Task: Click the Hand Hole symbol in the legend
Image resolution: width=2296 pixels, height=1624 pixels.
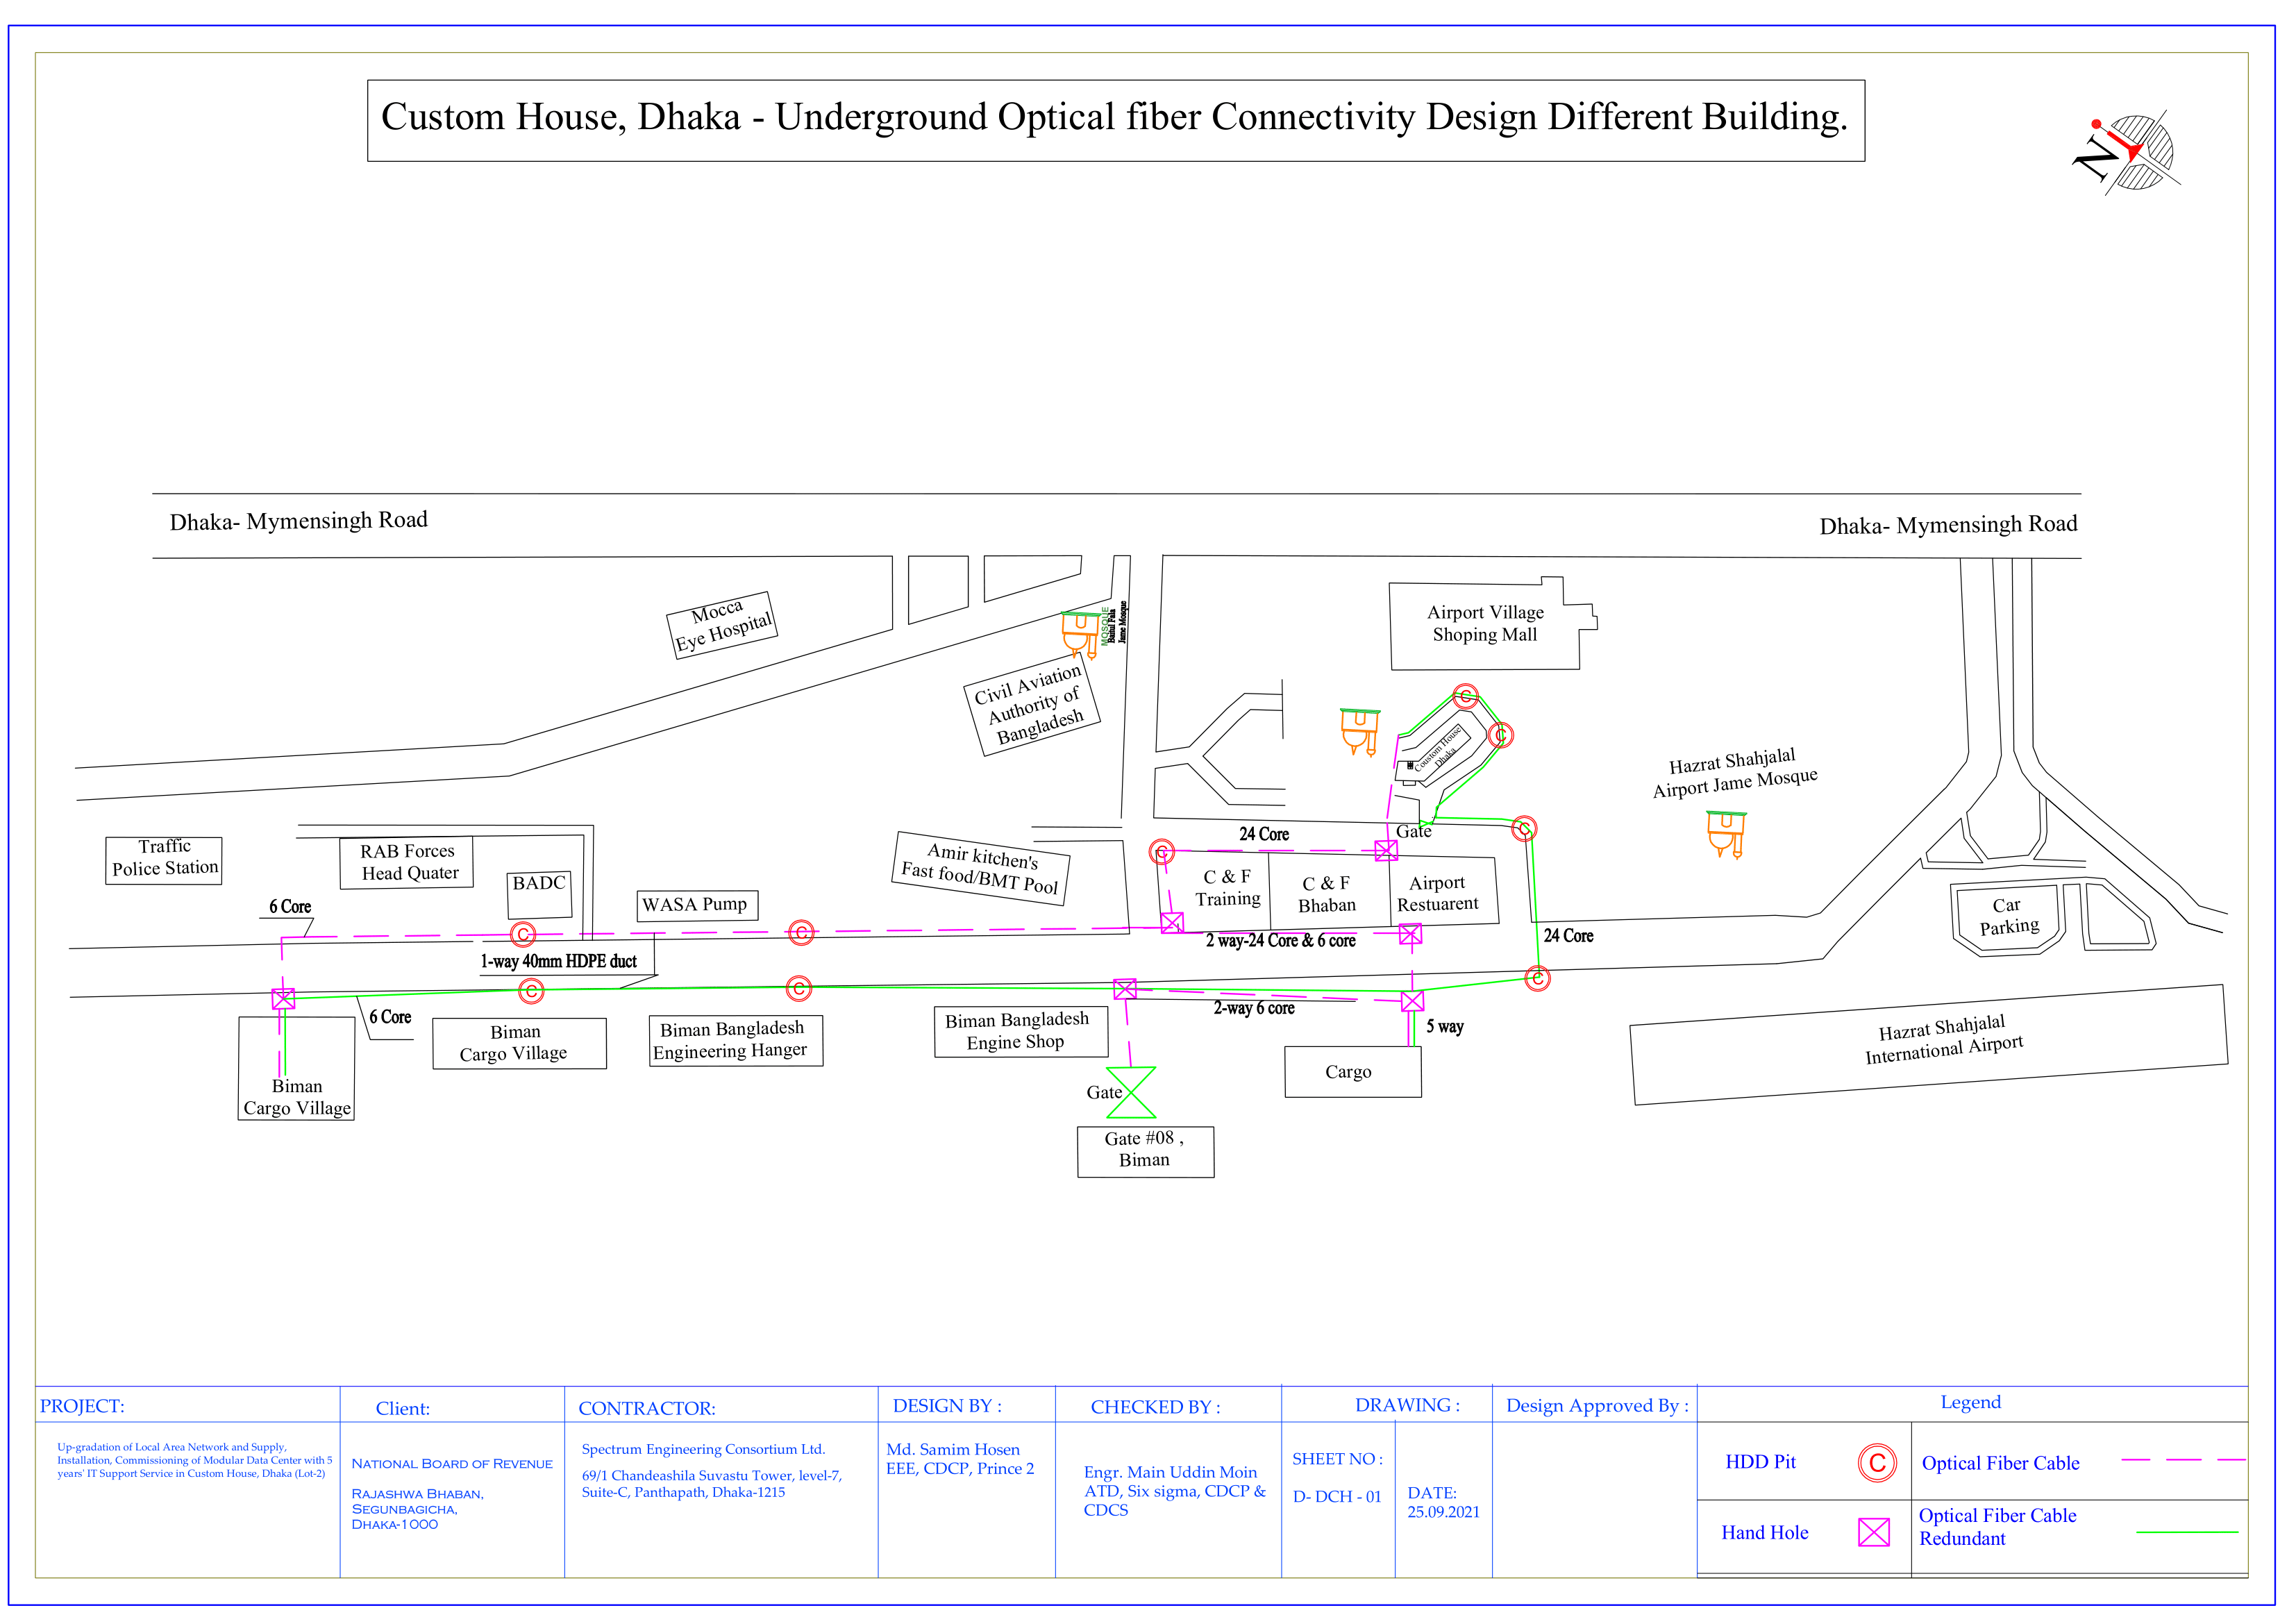Action: 1874,1532
